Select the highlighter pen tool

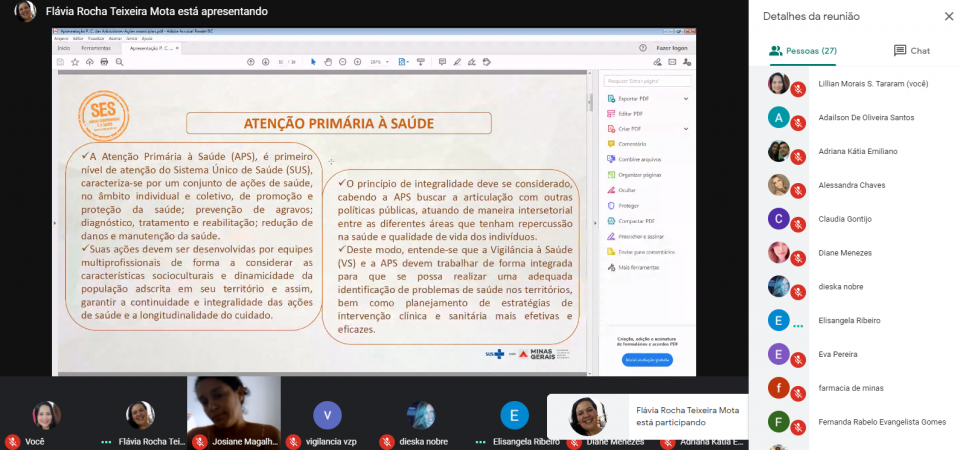[457, 62]
